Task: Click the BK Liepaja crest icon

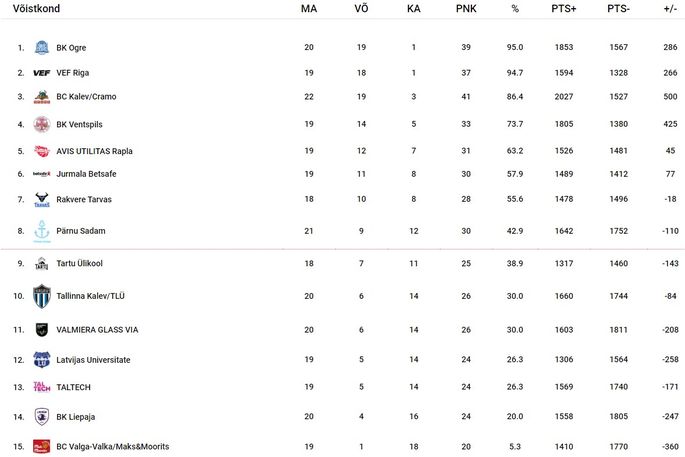Action: click(42, 417)
